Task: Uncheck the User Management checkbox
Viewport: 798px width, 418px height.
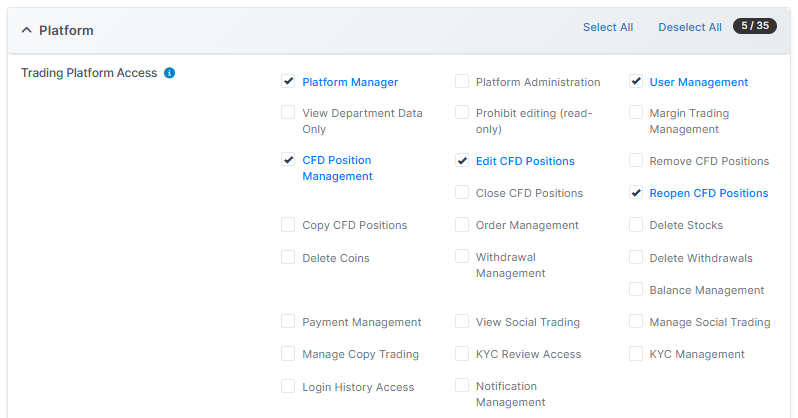Action: [x=636, y=81]
